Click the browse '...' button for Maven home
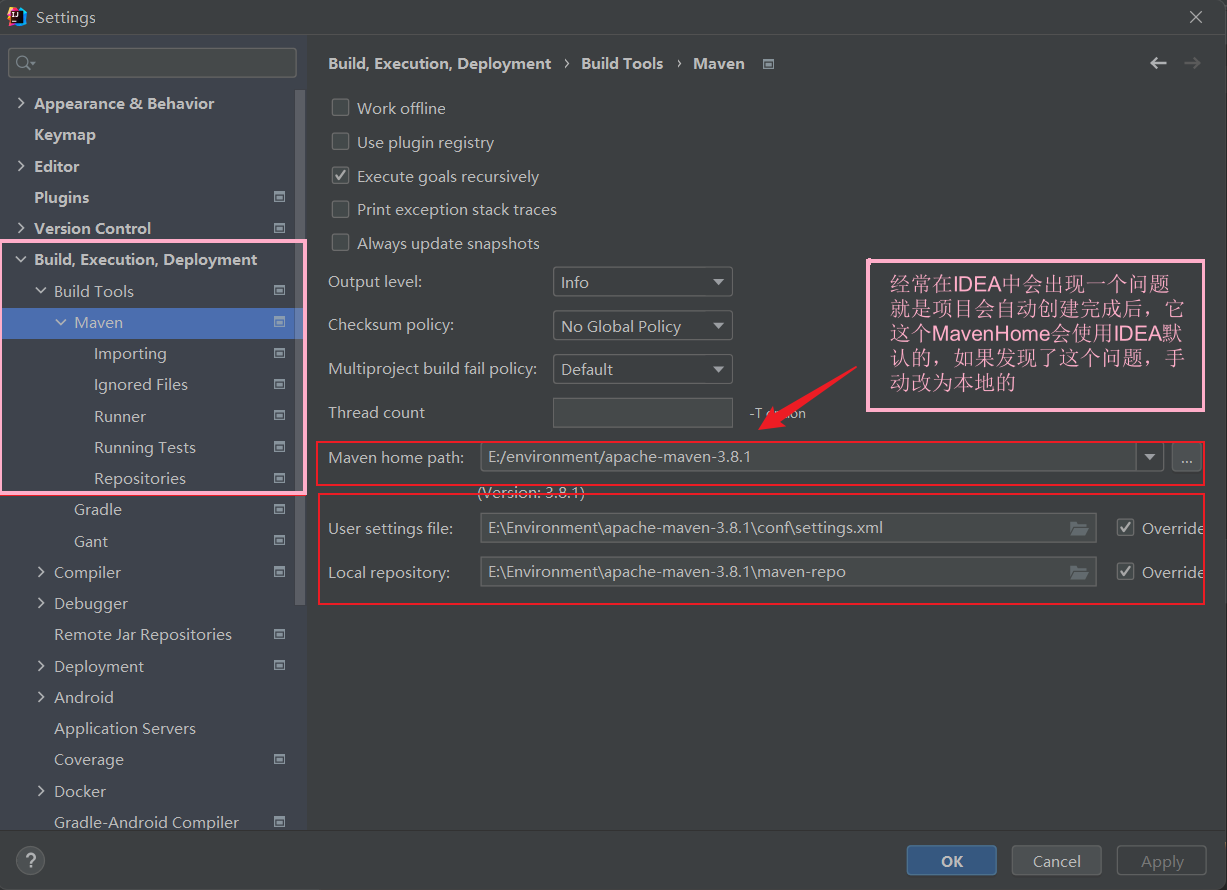 (1186, 458)
